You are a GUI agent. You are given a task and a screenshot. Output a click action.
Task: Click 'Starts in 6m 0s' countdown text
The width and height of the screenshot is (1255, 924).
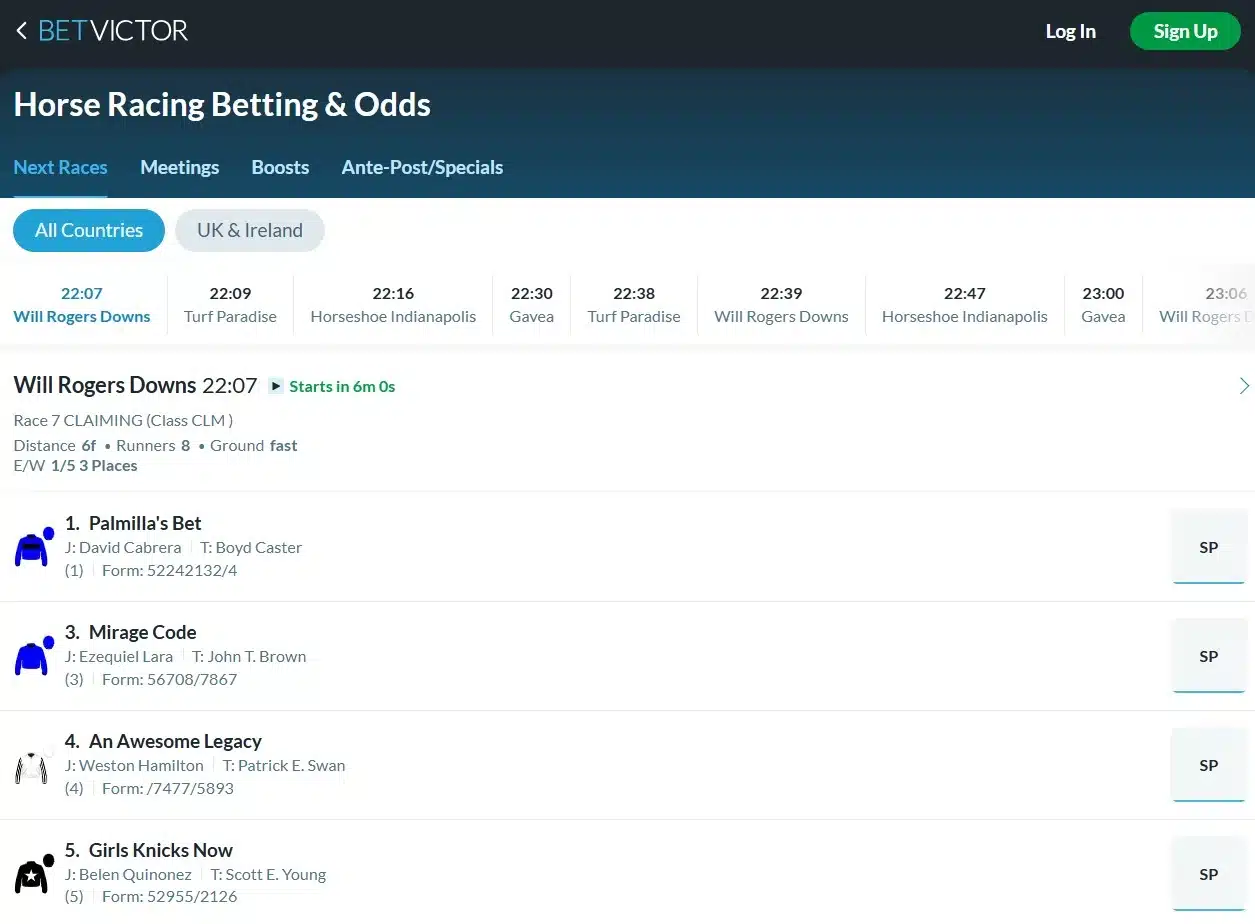[342, 386]
